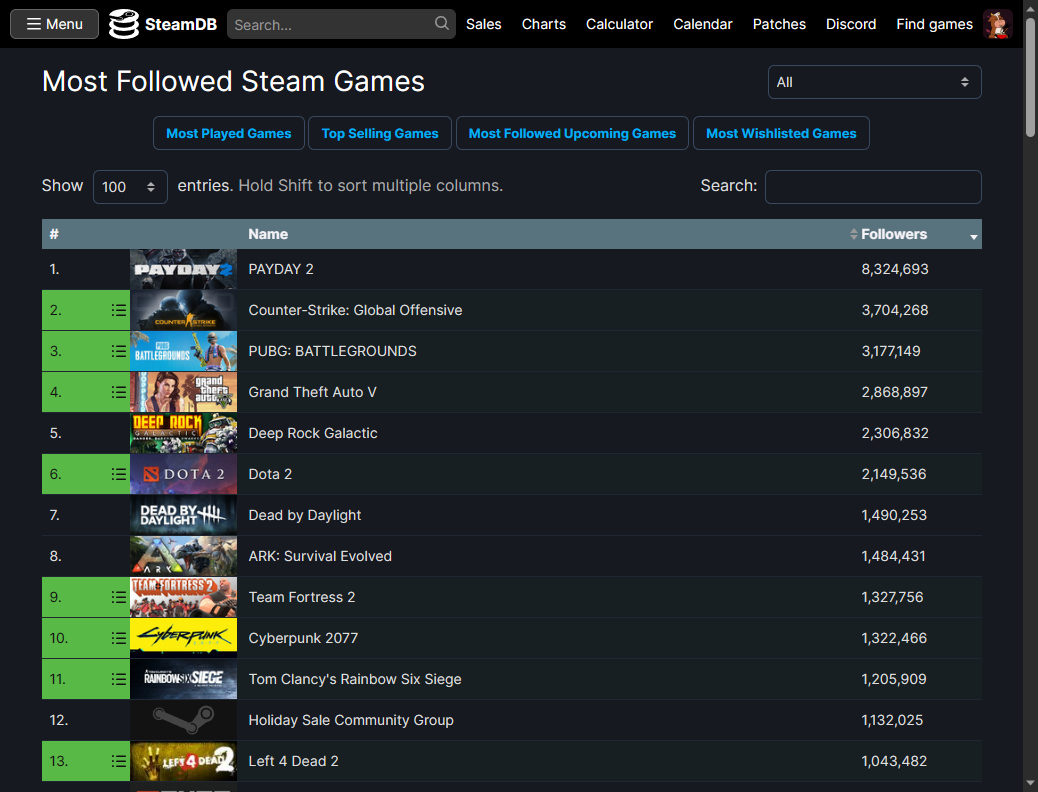
Task: Click the Dead by Daylight thumbnail
Action: (183, 515)
